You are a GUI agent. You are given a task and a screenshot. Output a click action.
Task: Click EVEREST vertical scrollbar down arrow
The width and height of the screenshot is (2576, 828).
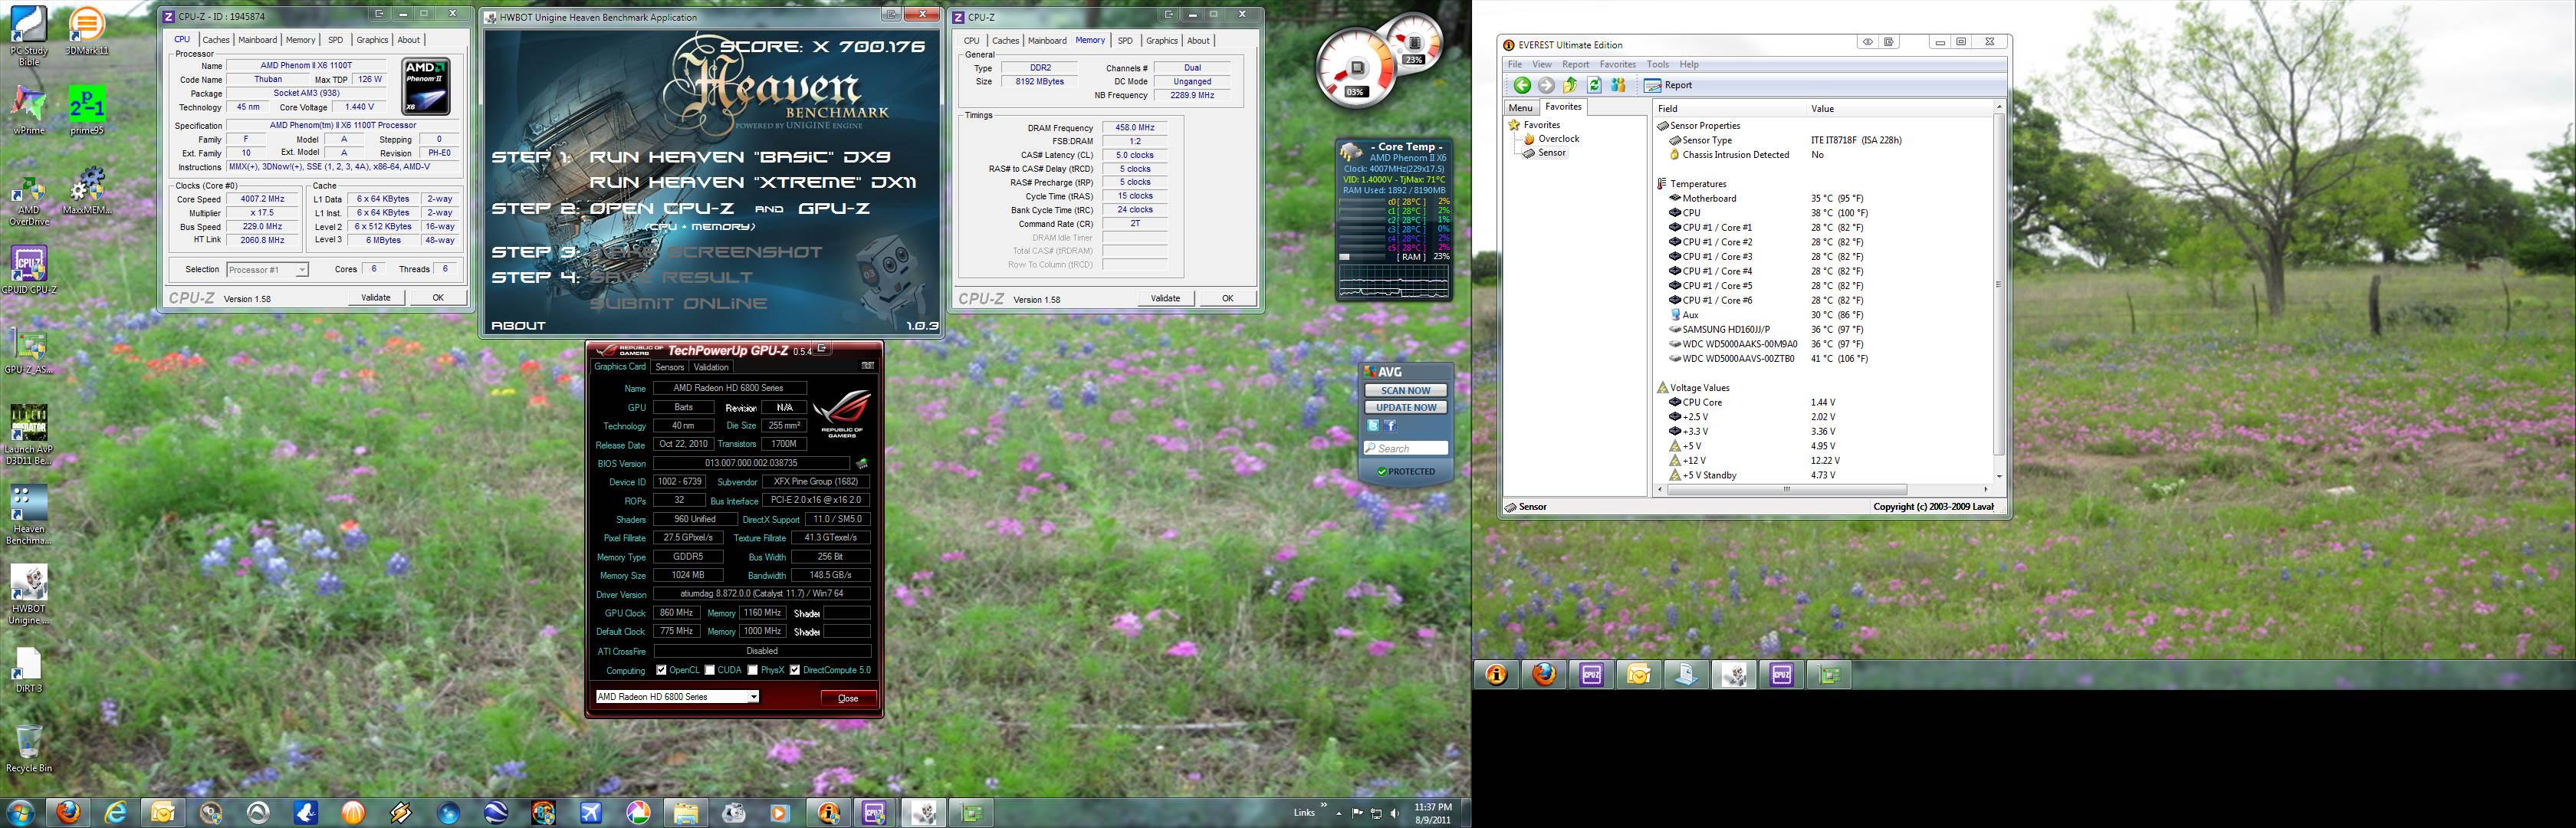[1999, 476]
